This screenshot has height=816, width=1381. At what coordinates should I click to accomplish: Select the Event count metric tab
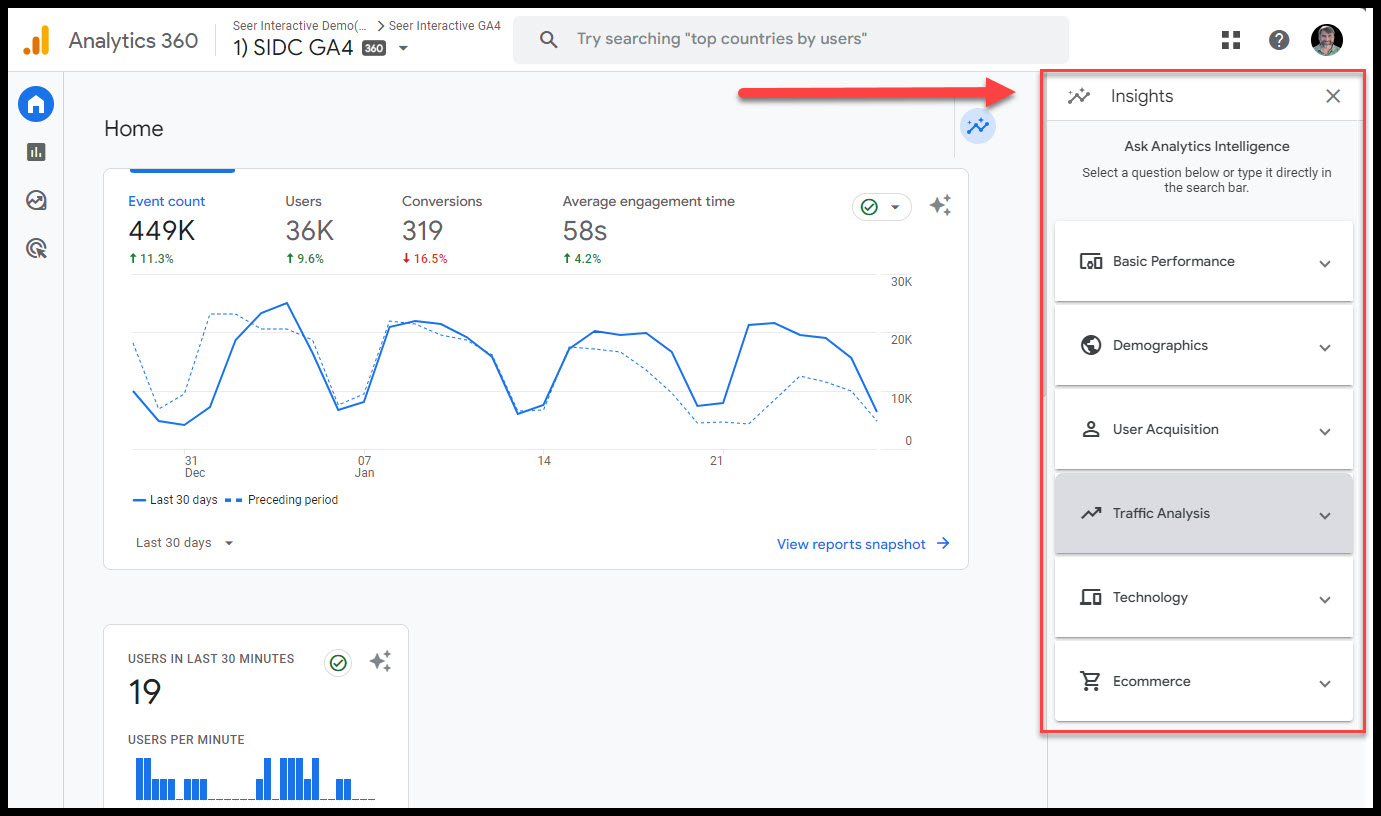click(167, 201)
